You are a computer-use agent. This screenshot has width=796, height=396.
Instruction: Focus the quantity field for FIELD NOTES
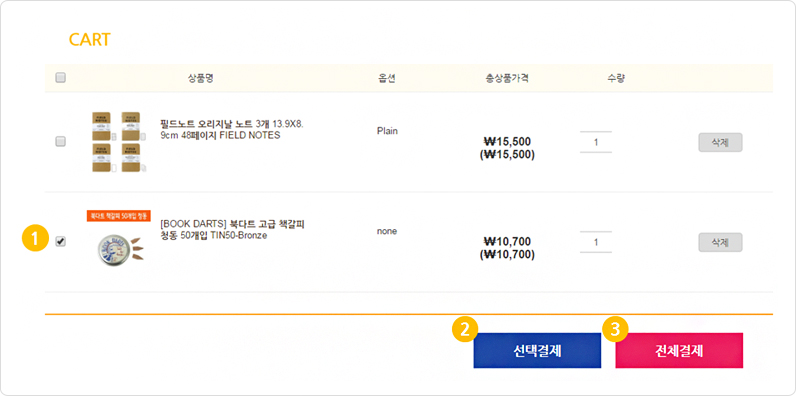point(595,142)
